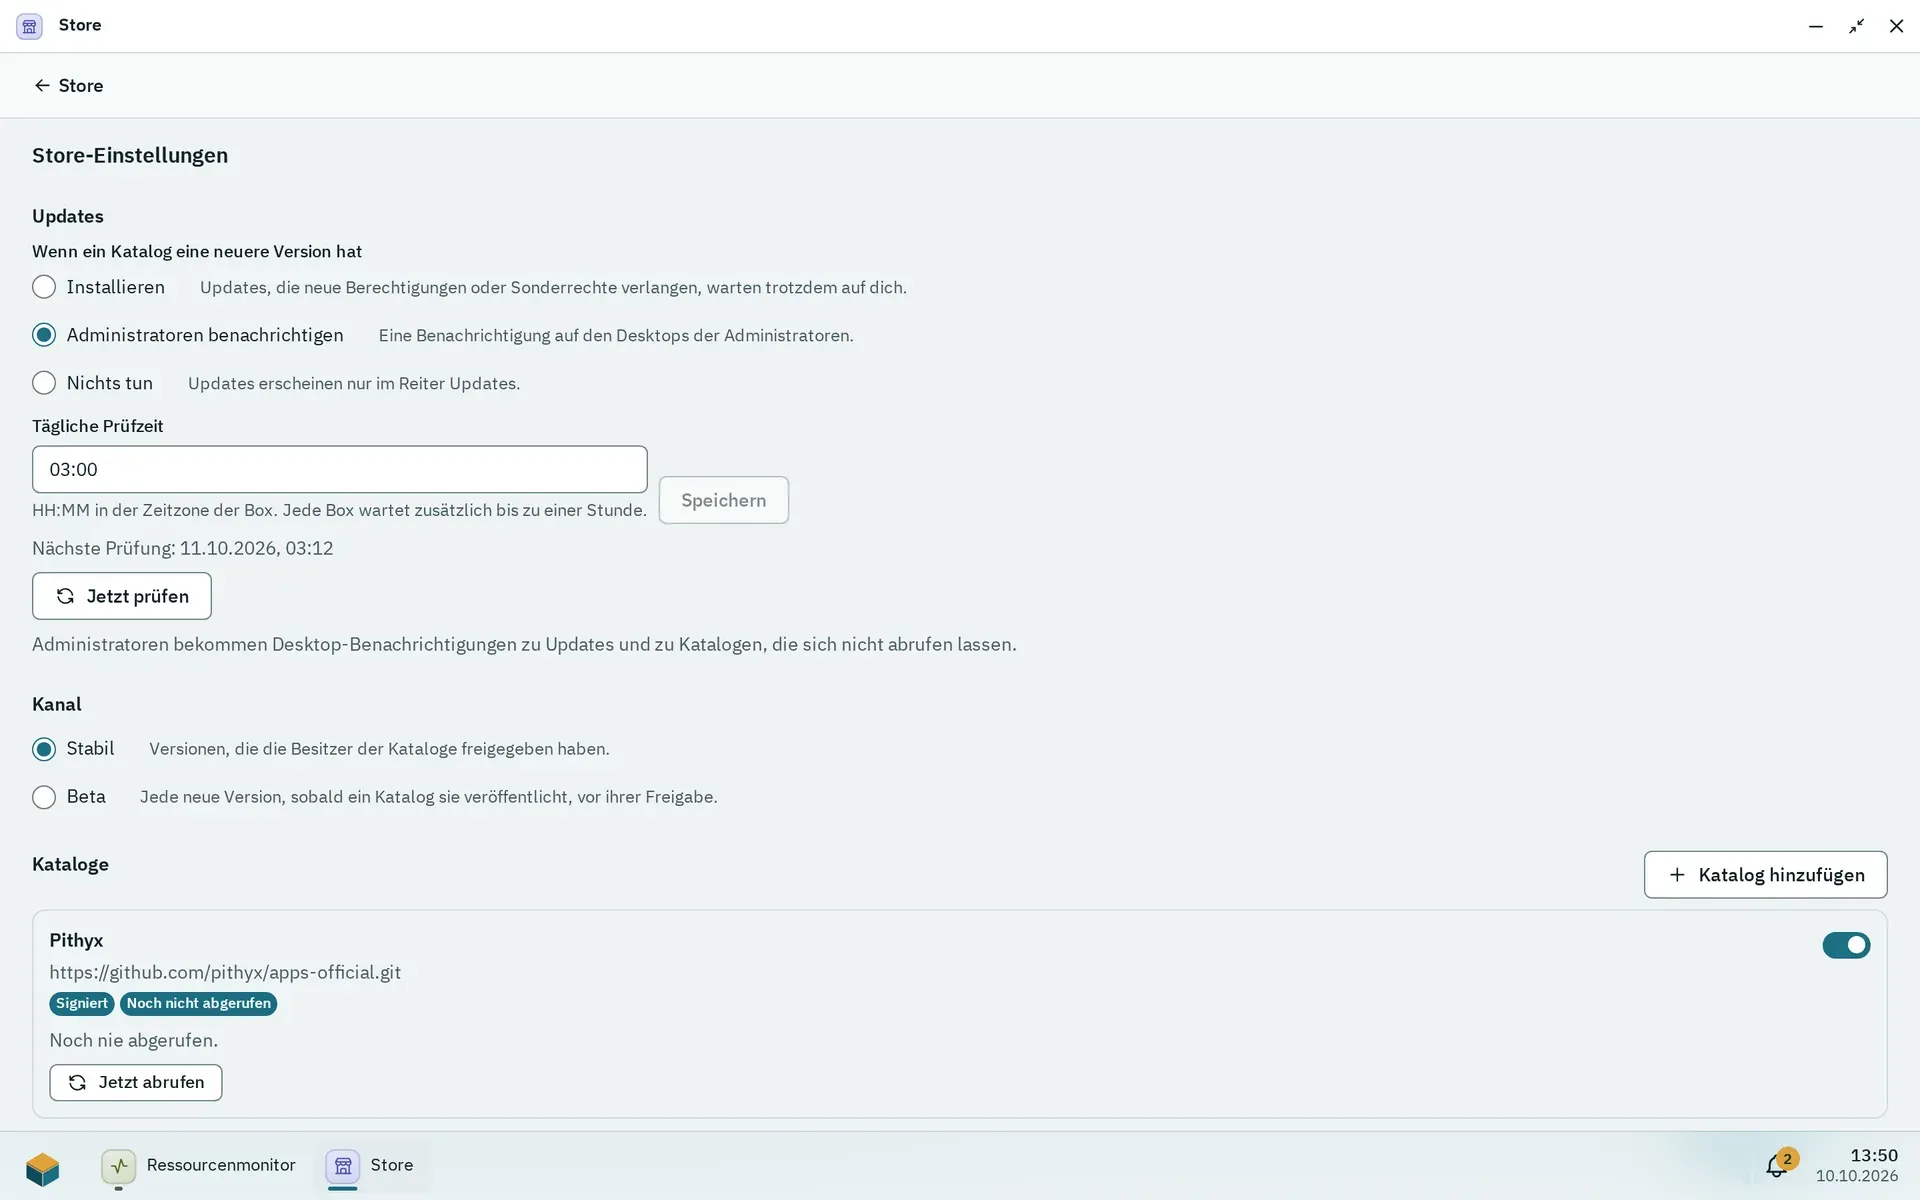Viewport: 1920px width, 1200px height.
Task: Click the Kanal section heading
Action: click(x=57, y=705)
